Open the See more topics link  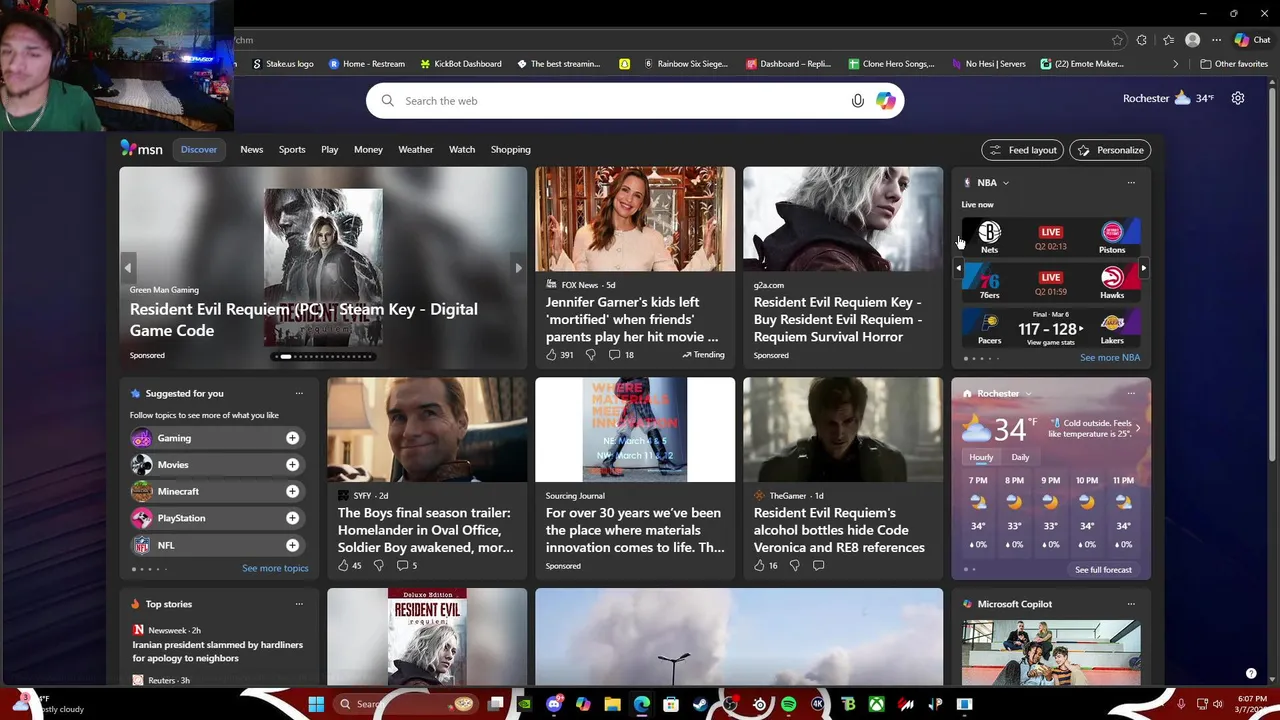click(x=275, y=568)
